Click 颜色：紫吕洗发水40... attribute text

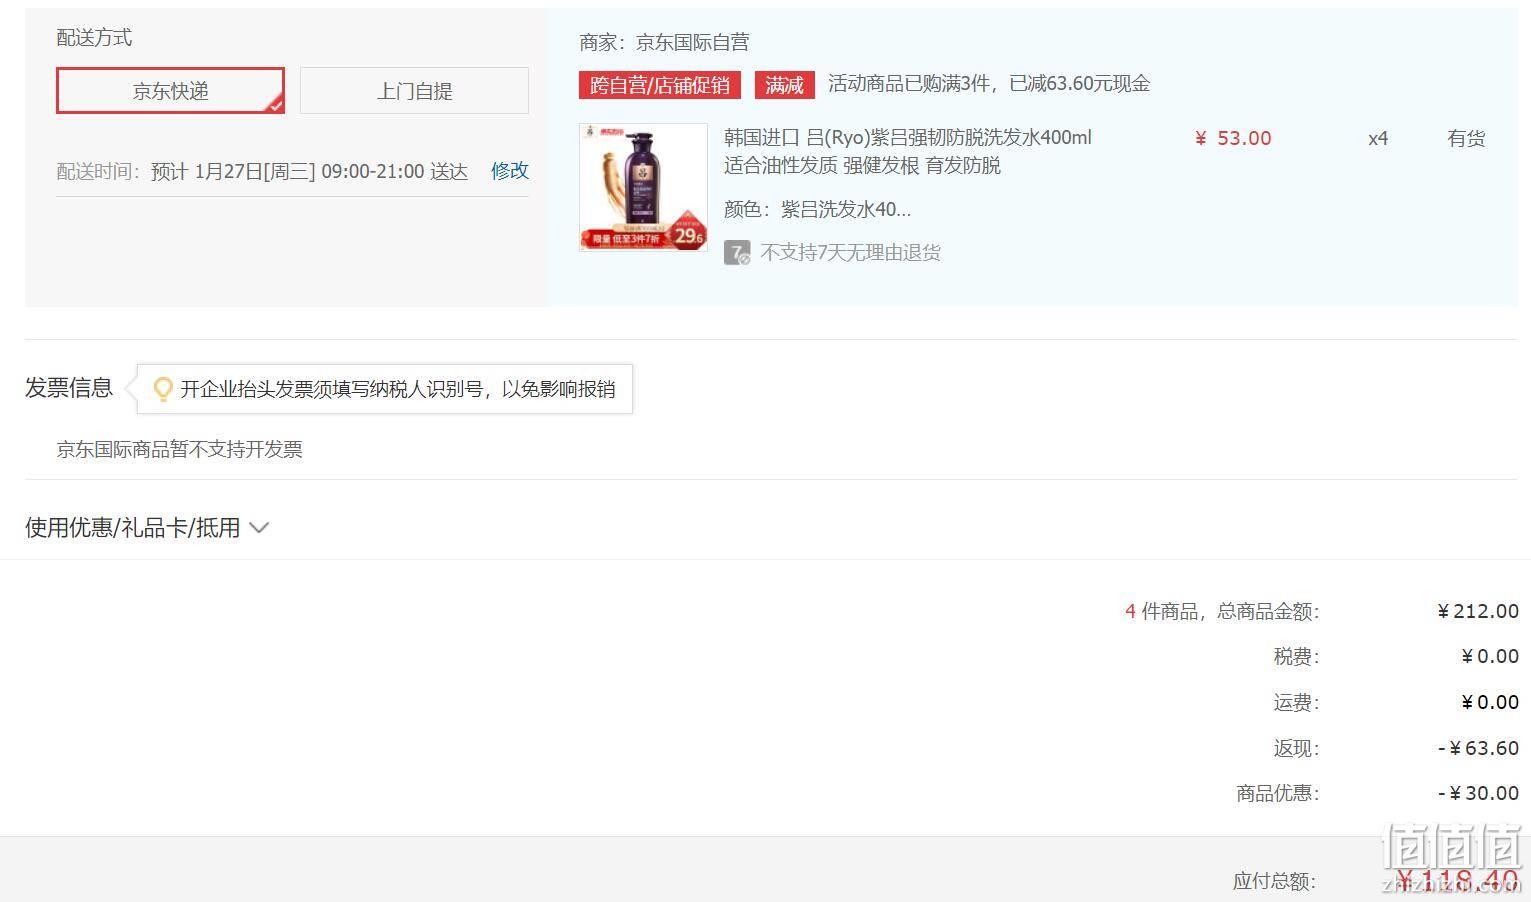point(817,210)
